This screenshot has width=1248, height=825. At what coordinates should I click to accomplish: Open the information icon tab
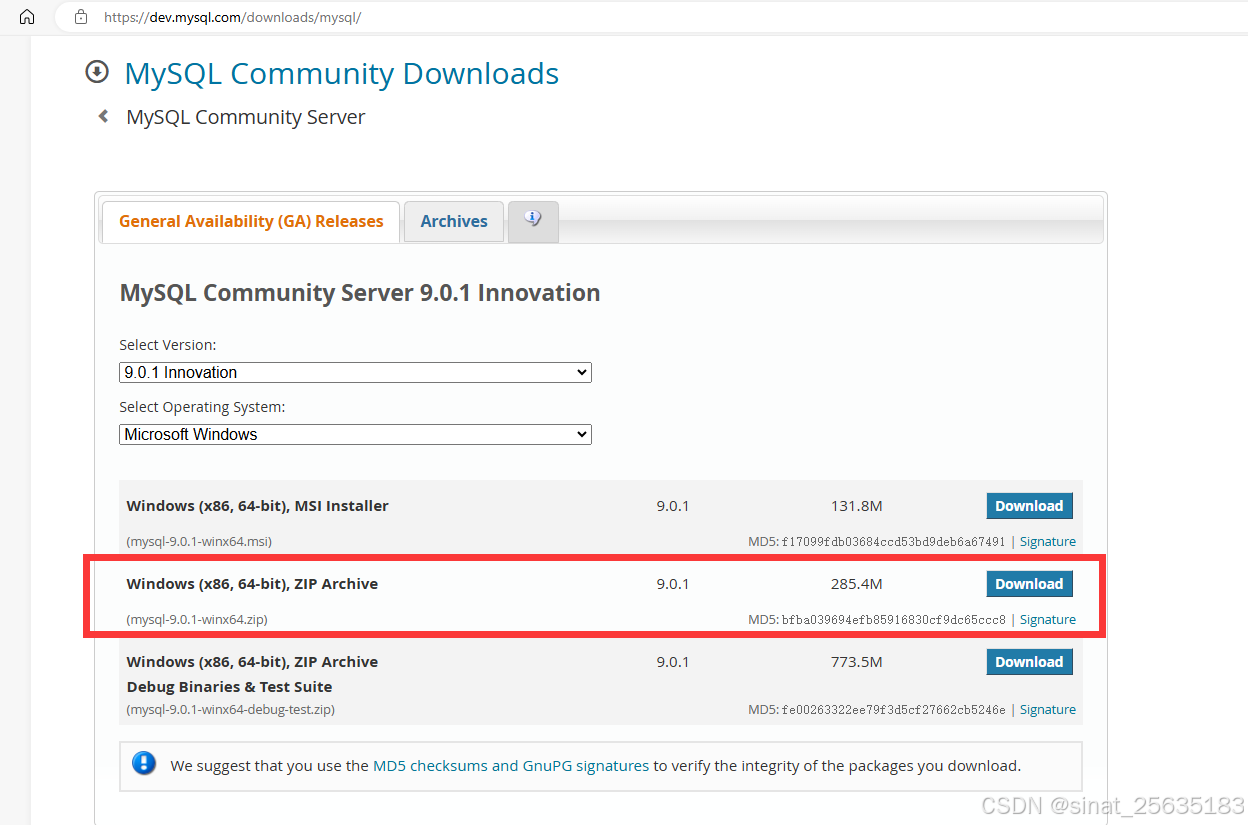click(x=533, y=220)
